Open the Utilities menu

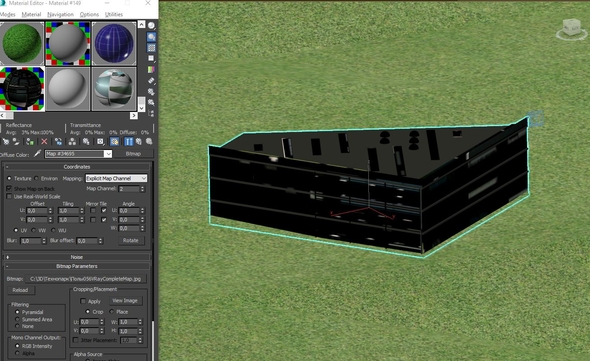[114, 14]
